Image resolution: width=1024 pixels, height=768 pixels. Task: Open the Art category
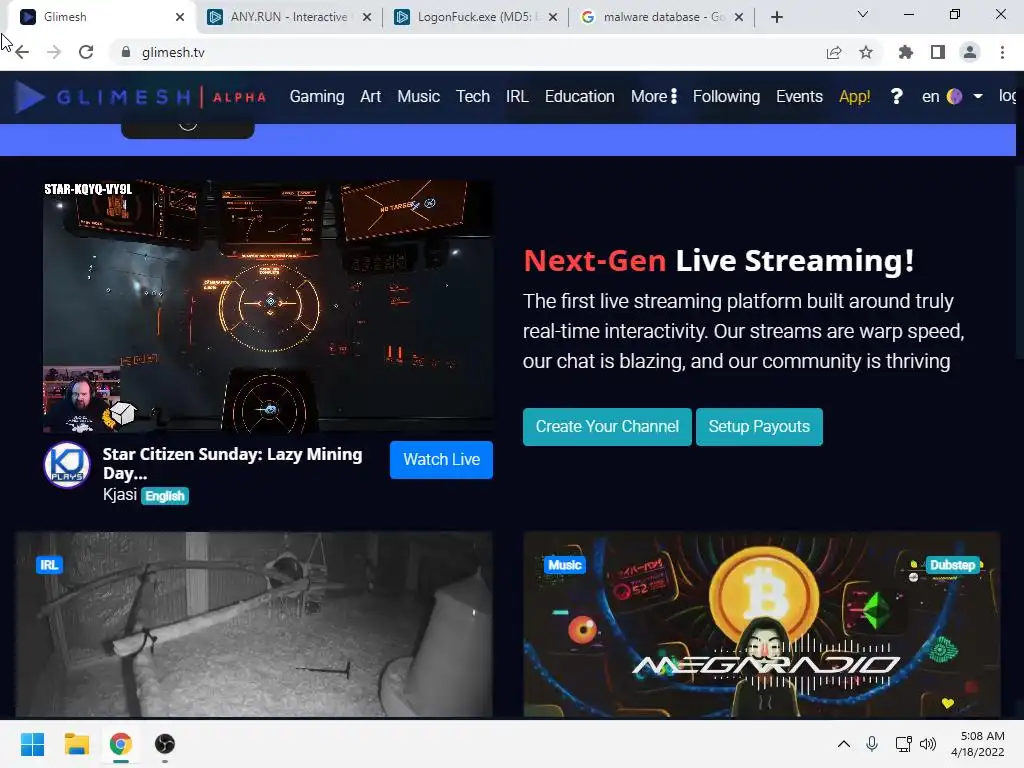(370, 97)
